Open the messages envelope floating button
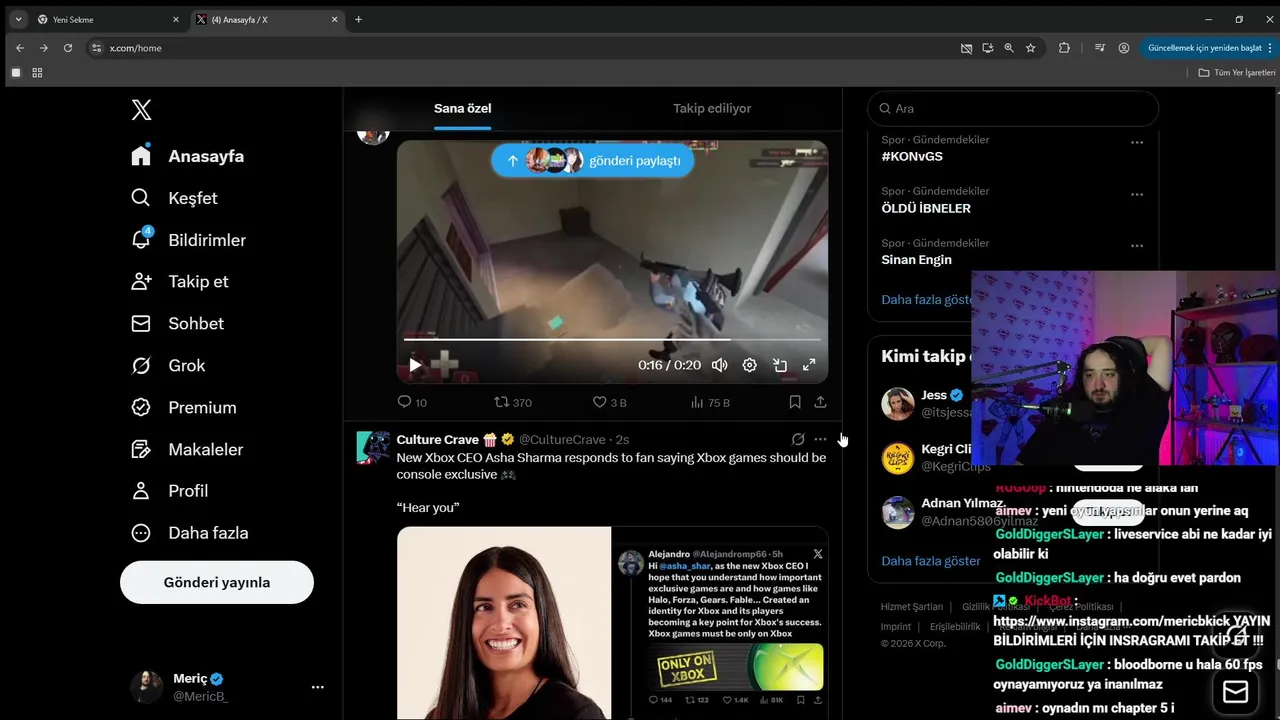Viewport: 1280px width, 720px height. coord(1235,692)
